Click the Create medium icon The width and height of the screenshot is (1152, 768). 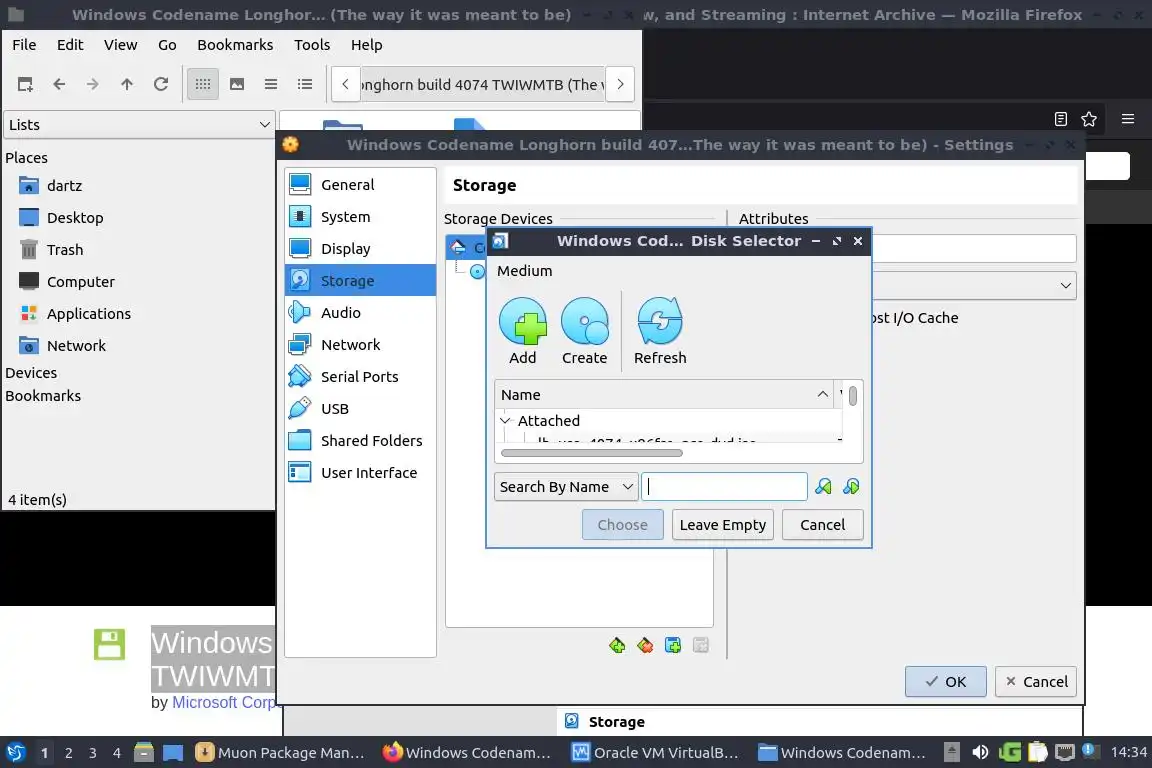pos(584,331)
